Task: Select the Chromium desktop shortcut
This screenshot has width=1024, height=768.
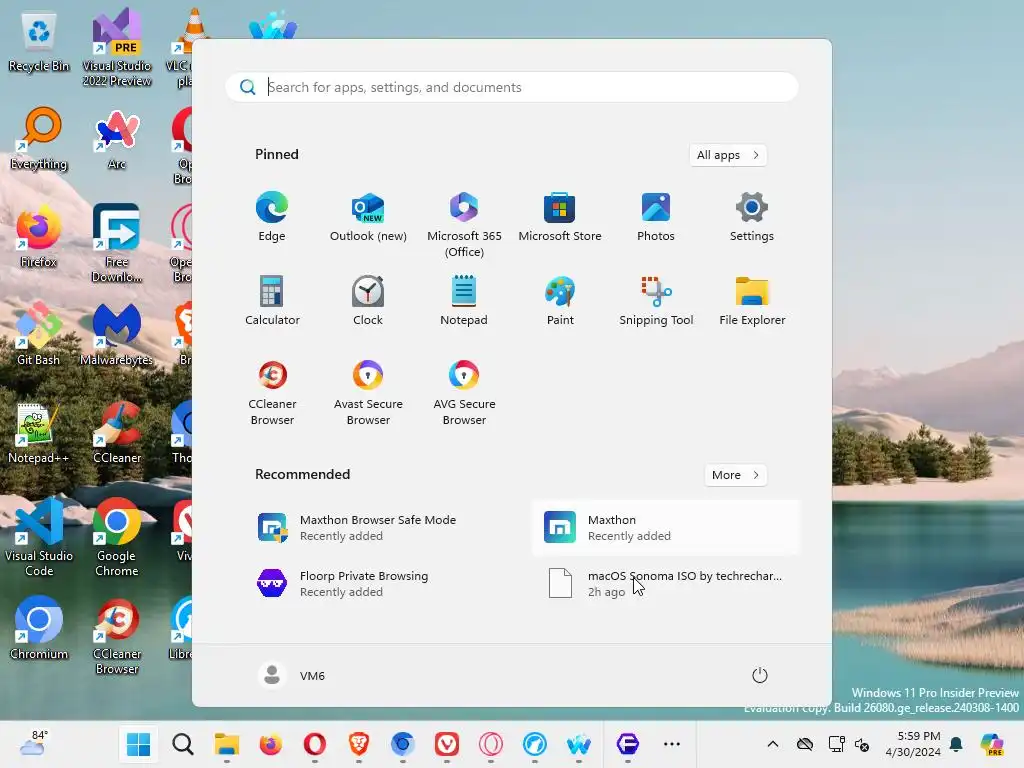Action: 39,629
